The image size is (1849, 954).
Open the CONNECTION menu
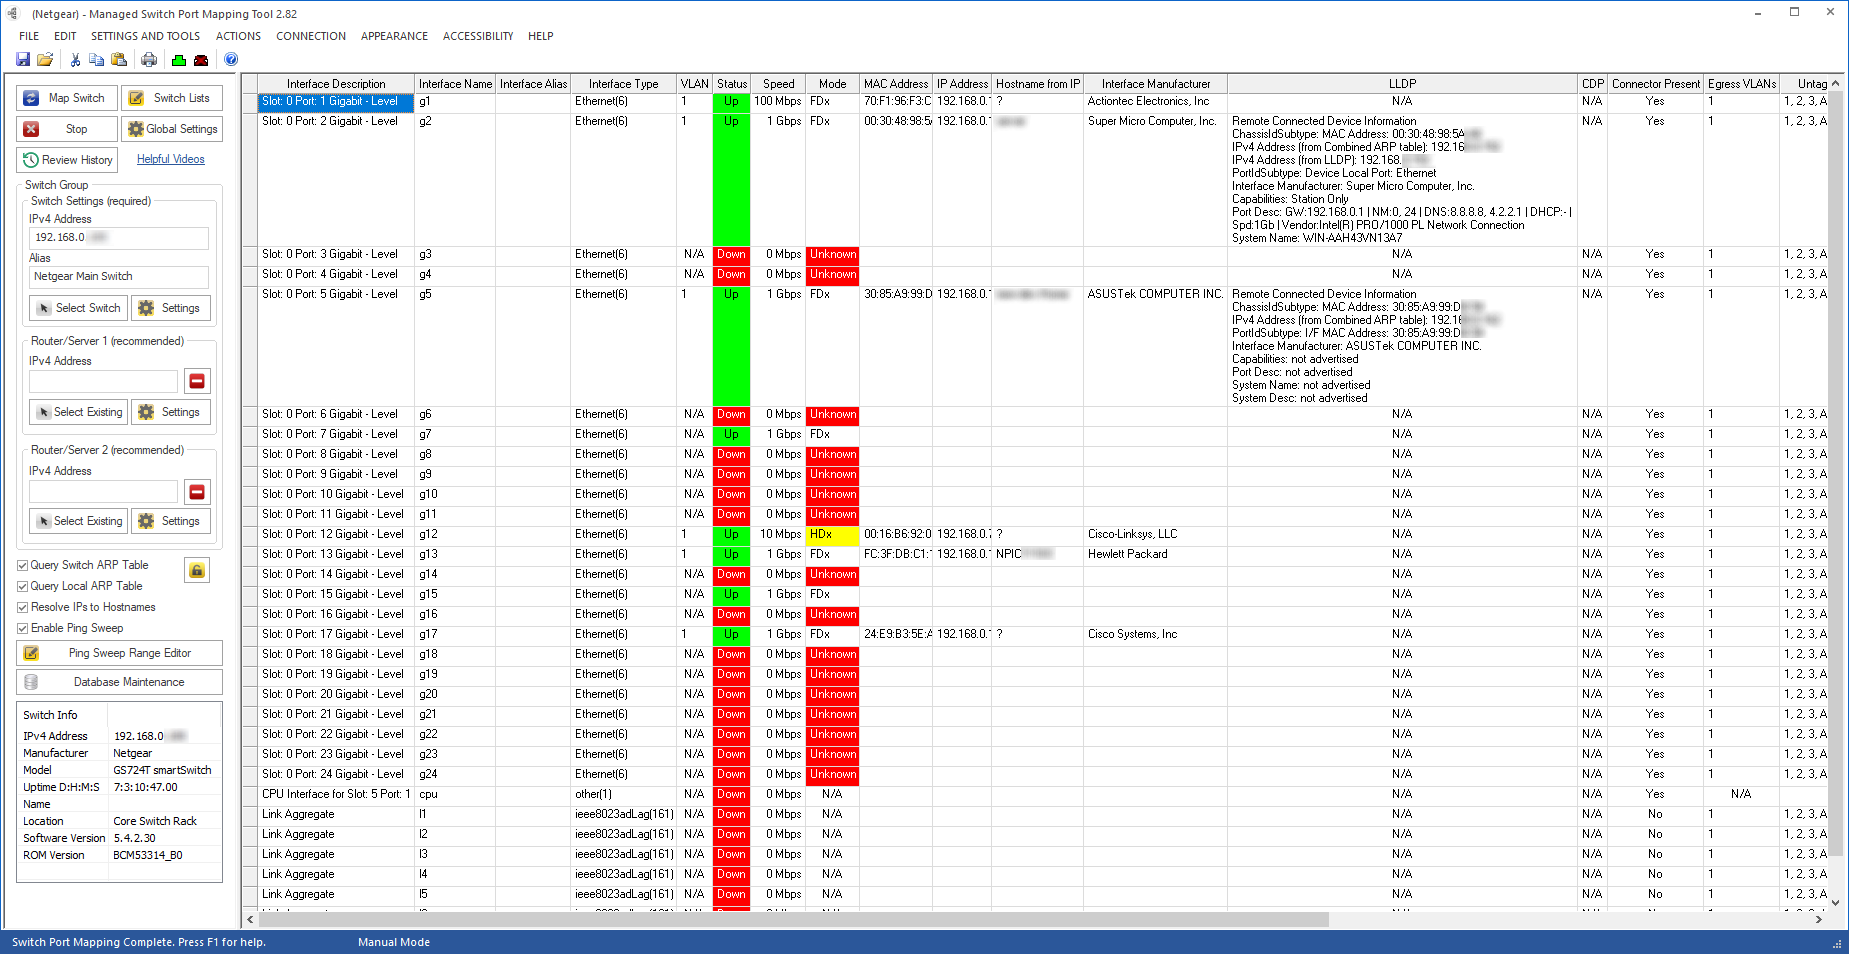point(310,36)
